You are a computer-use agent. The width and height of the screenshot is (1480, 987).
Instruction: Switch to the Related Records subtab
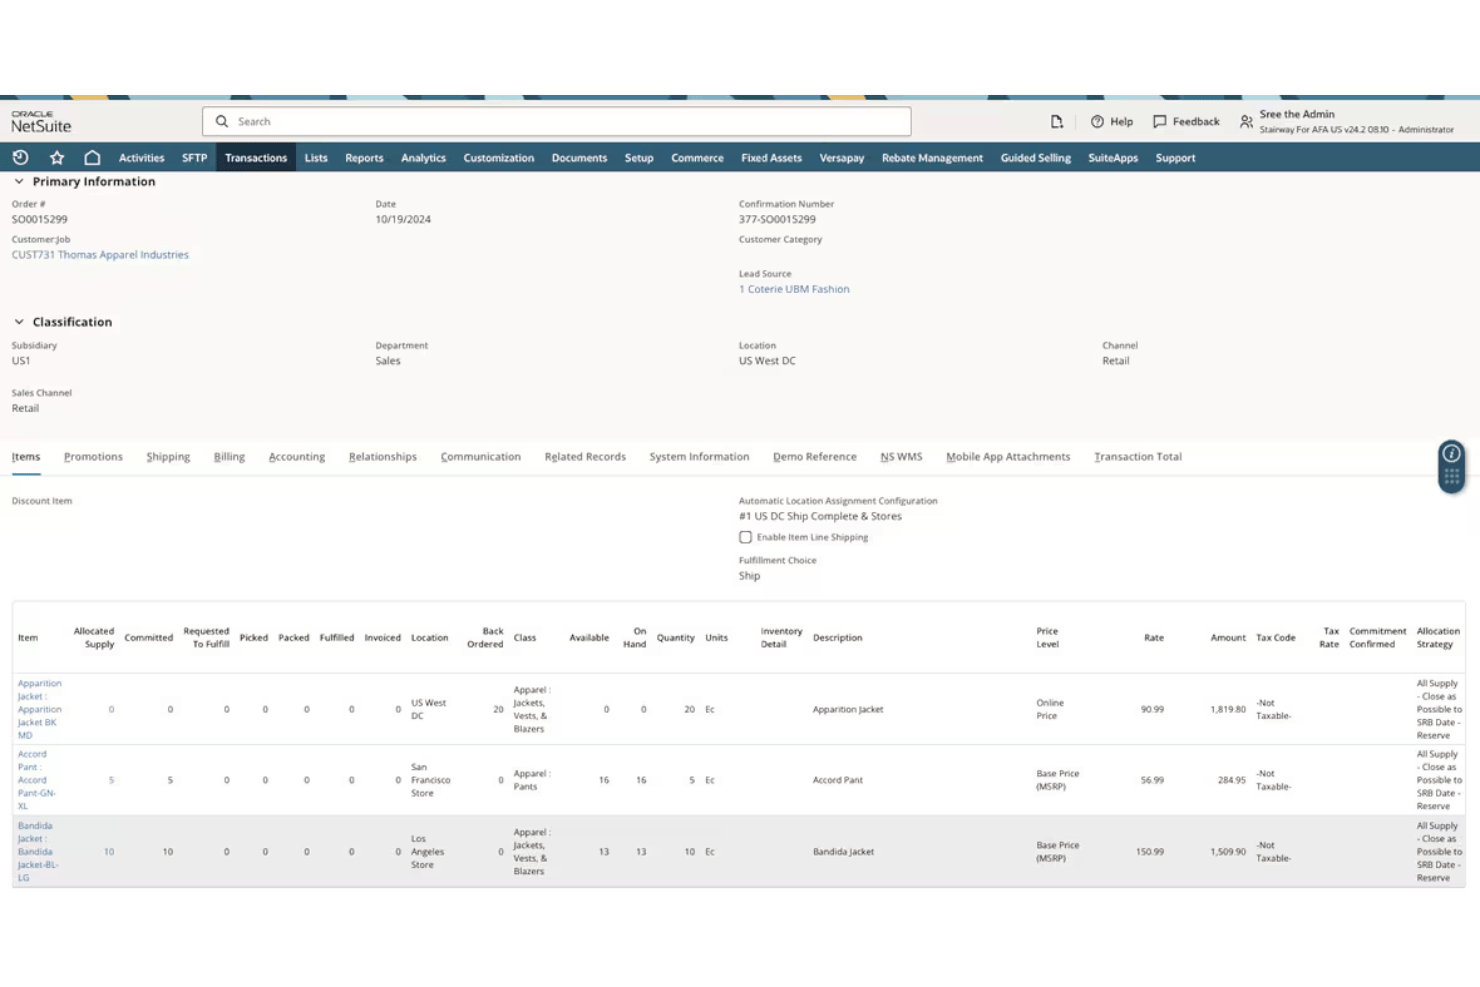click(x=585, y=457)
